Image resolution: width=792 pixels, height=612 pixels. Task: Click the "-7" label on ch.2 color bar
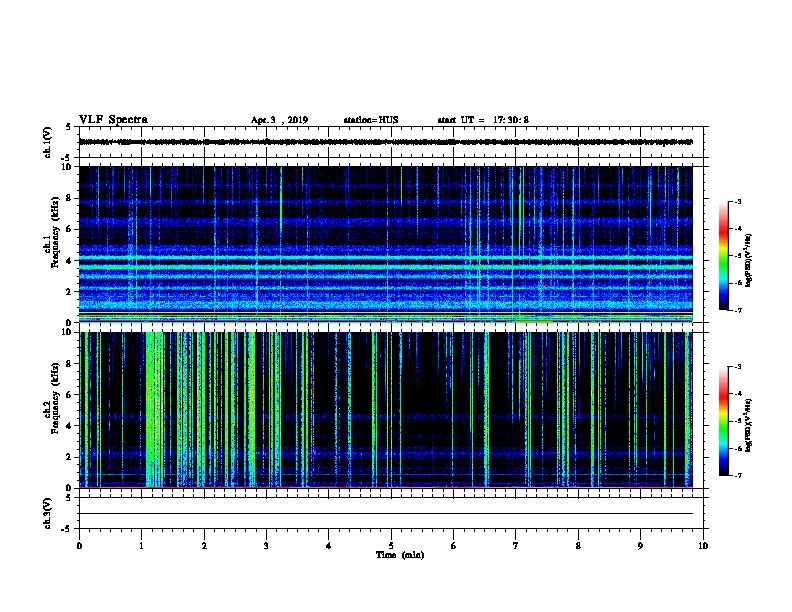pos(737,476)
